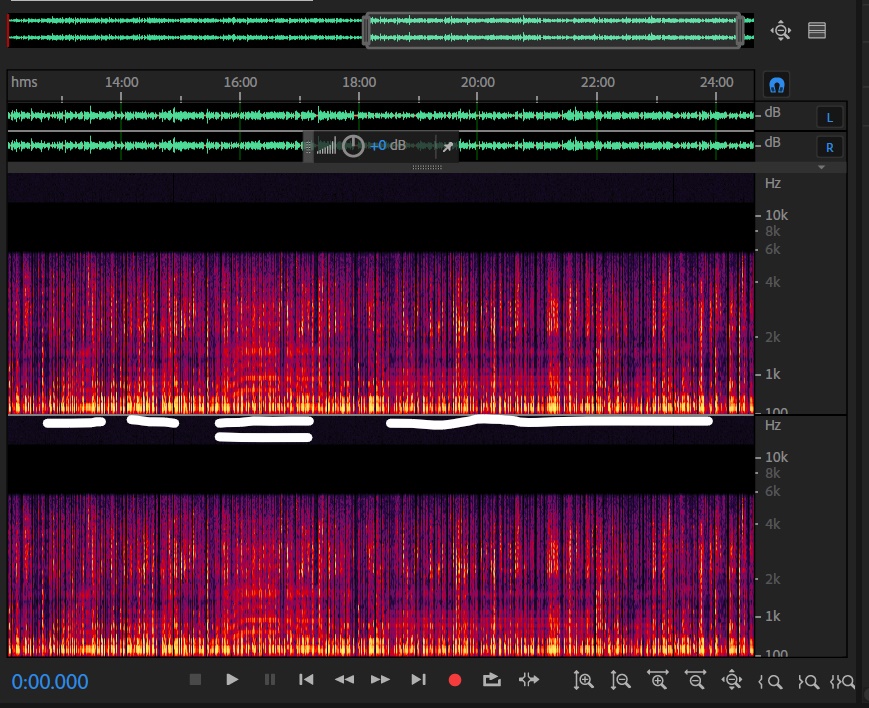This screenshot has width=869, height=708.
Task: Stop playback with the Stop button
Action: [195, 680]
